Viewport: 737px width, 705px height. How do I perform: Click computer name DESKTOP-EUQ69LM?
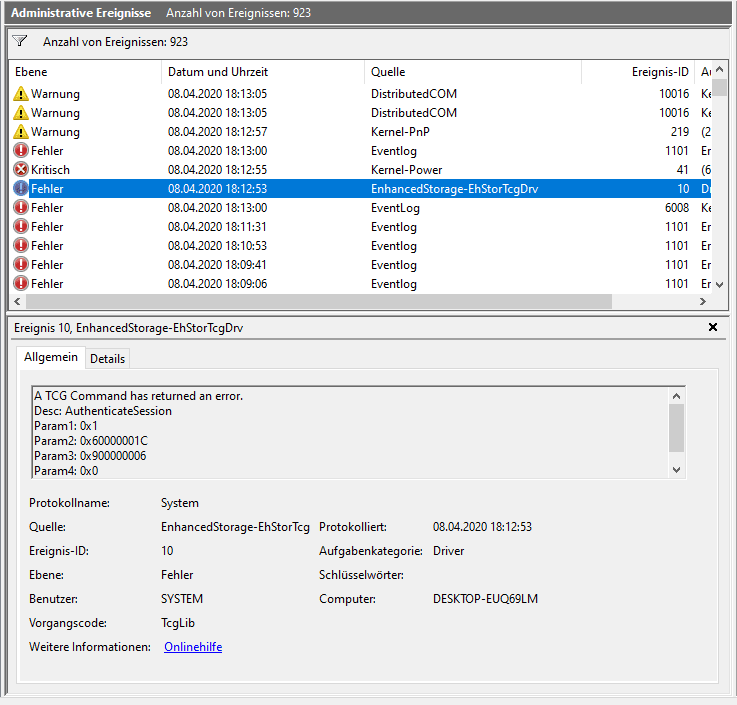click(x=485, y=599)
